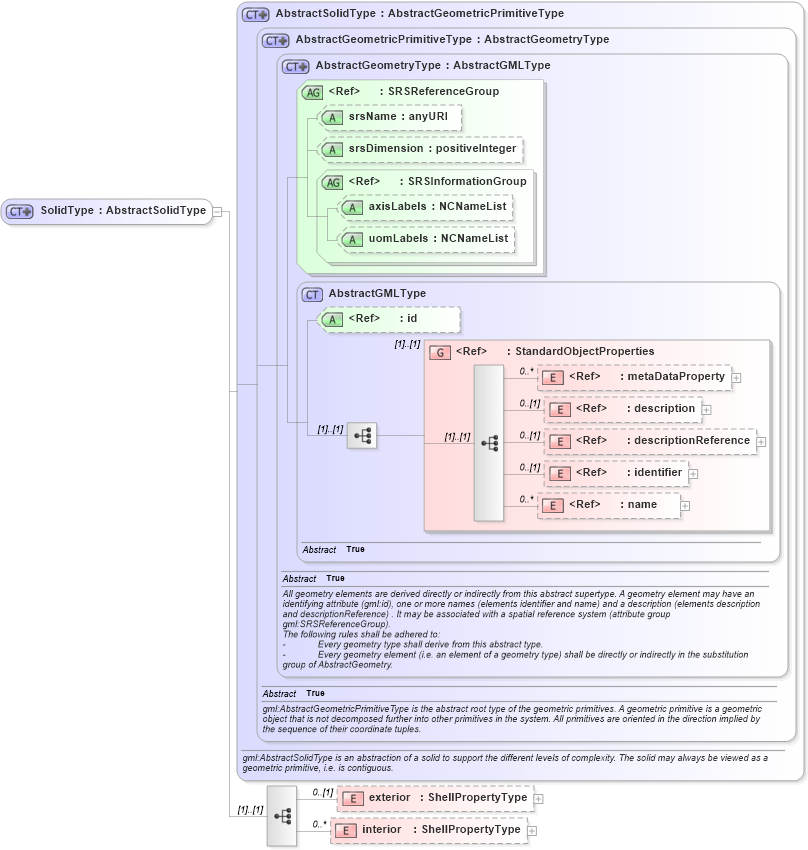Select the AbstractGMLType title text
The width and height of the screenshot is (808, 850).
(377, 293)
